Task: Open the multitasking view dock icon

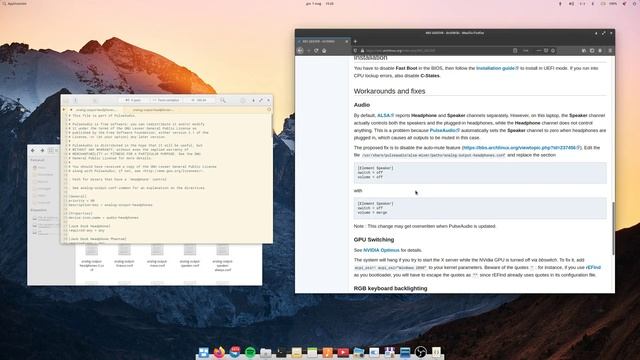Action: tap(203, 352)
